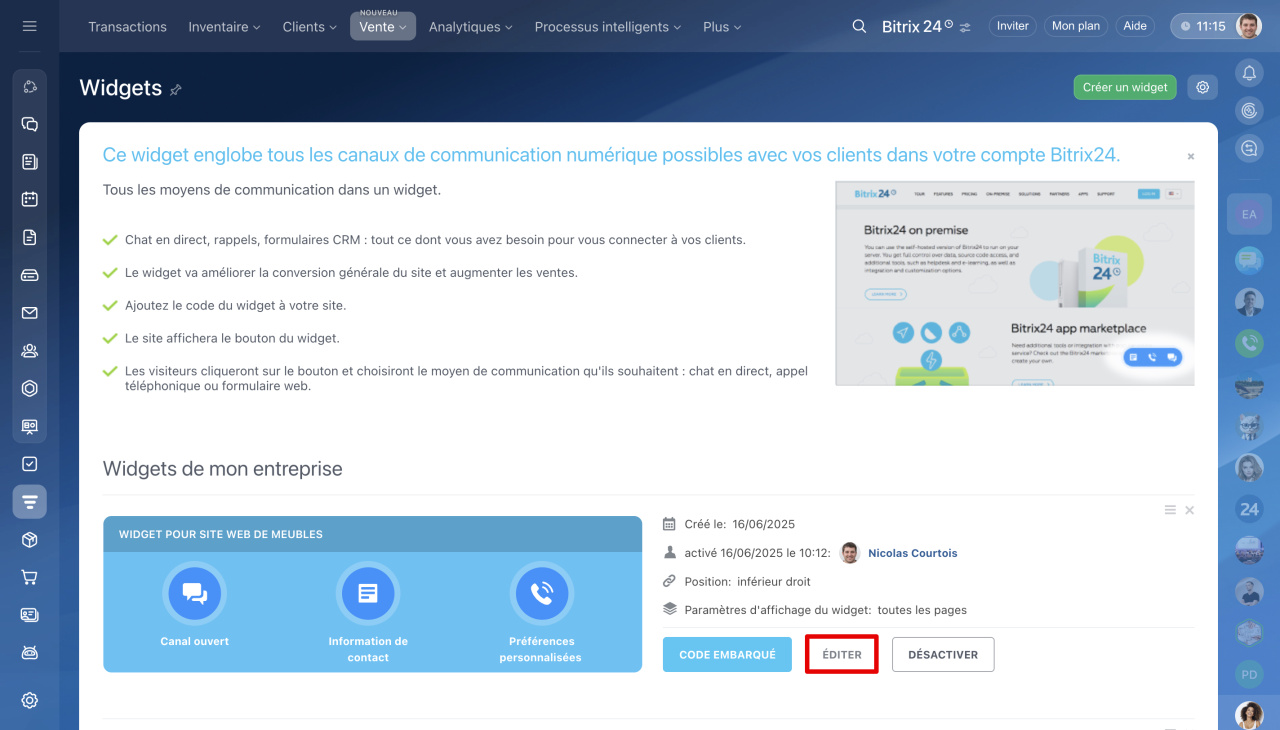Image resolution: width=1280 pixels, height=730 pixels.
Task: Open the Processus intelligents menu
Action: click(x=607, y=27)
